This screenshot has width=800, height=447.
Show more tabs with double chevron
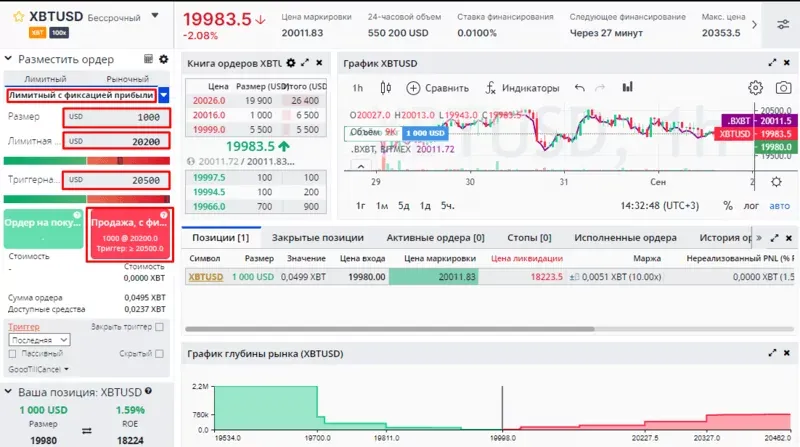(759, 238)
